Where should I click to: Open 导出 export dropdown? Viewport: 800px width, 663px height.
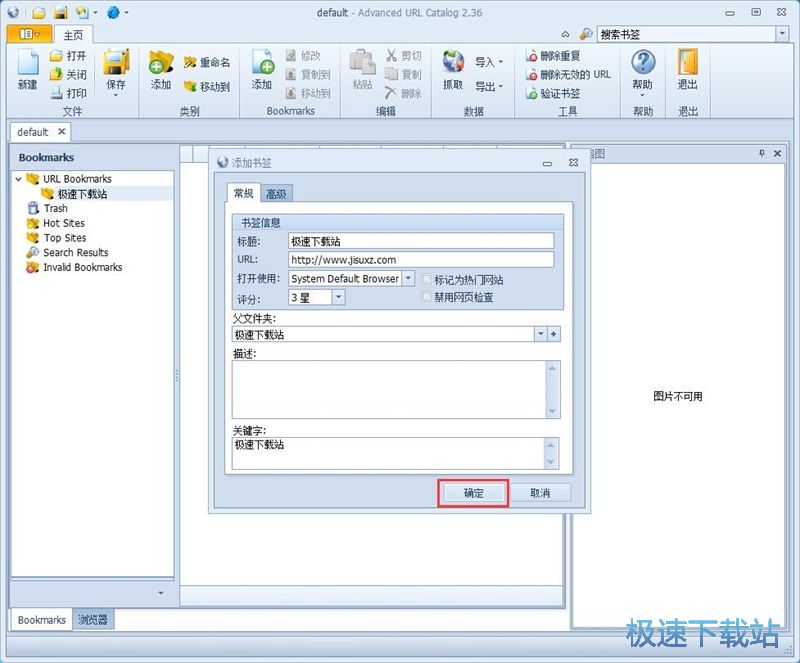(489, 87)
